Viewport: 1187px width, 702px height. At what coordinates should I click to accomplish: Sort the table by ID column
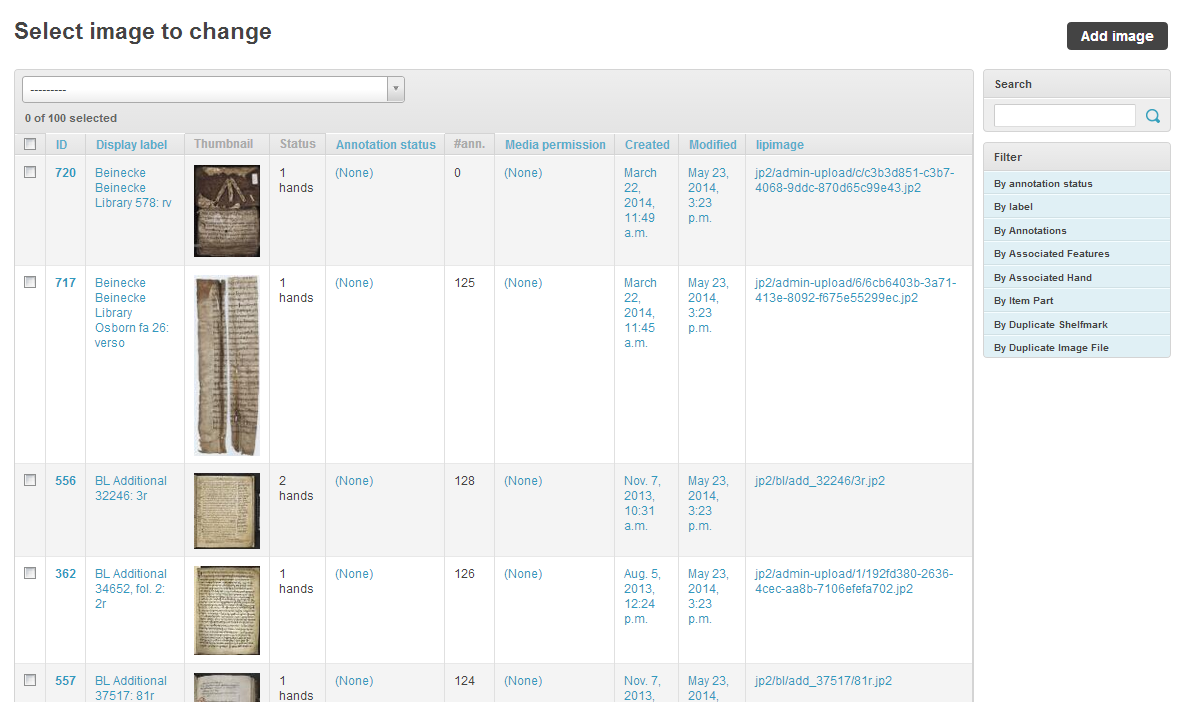(x=62, y=145)
